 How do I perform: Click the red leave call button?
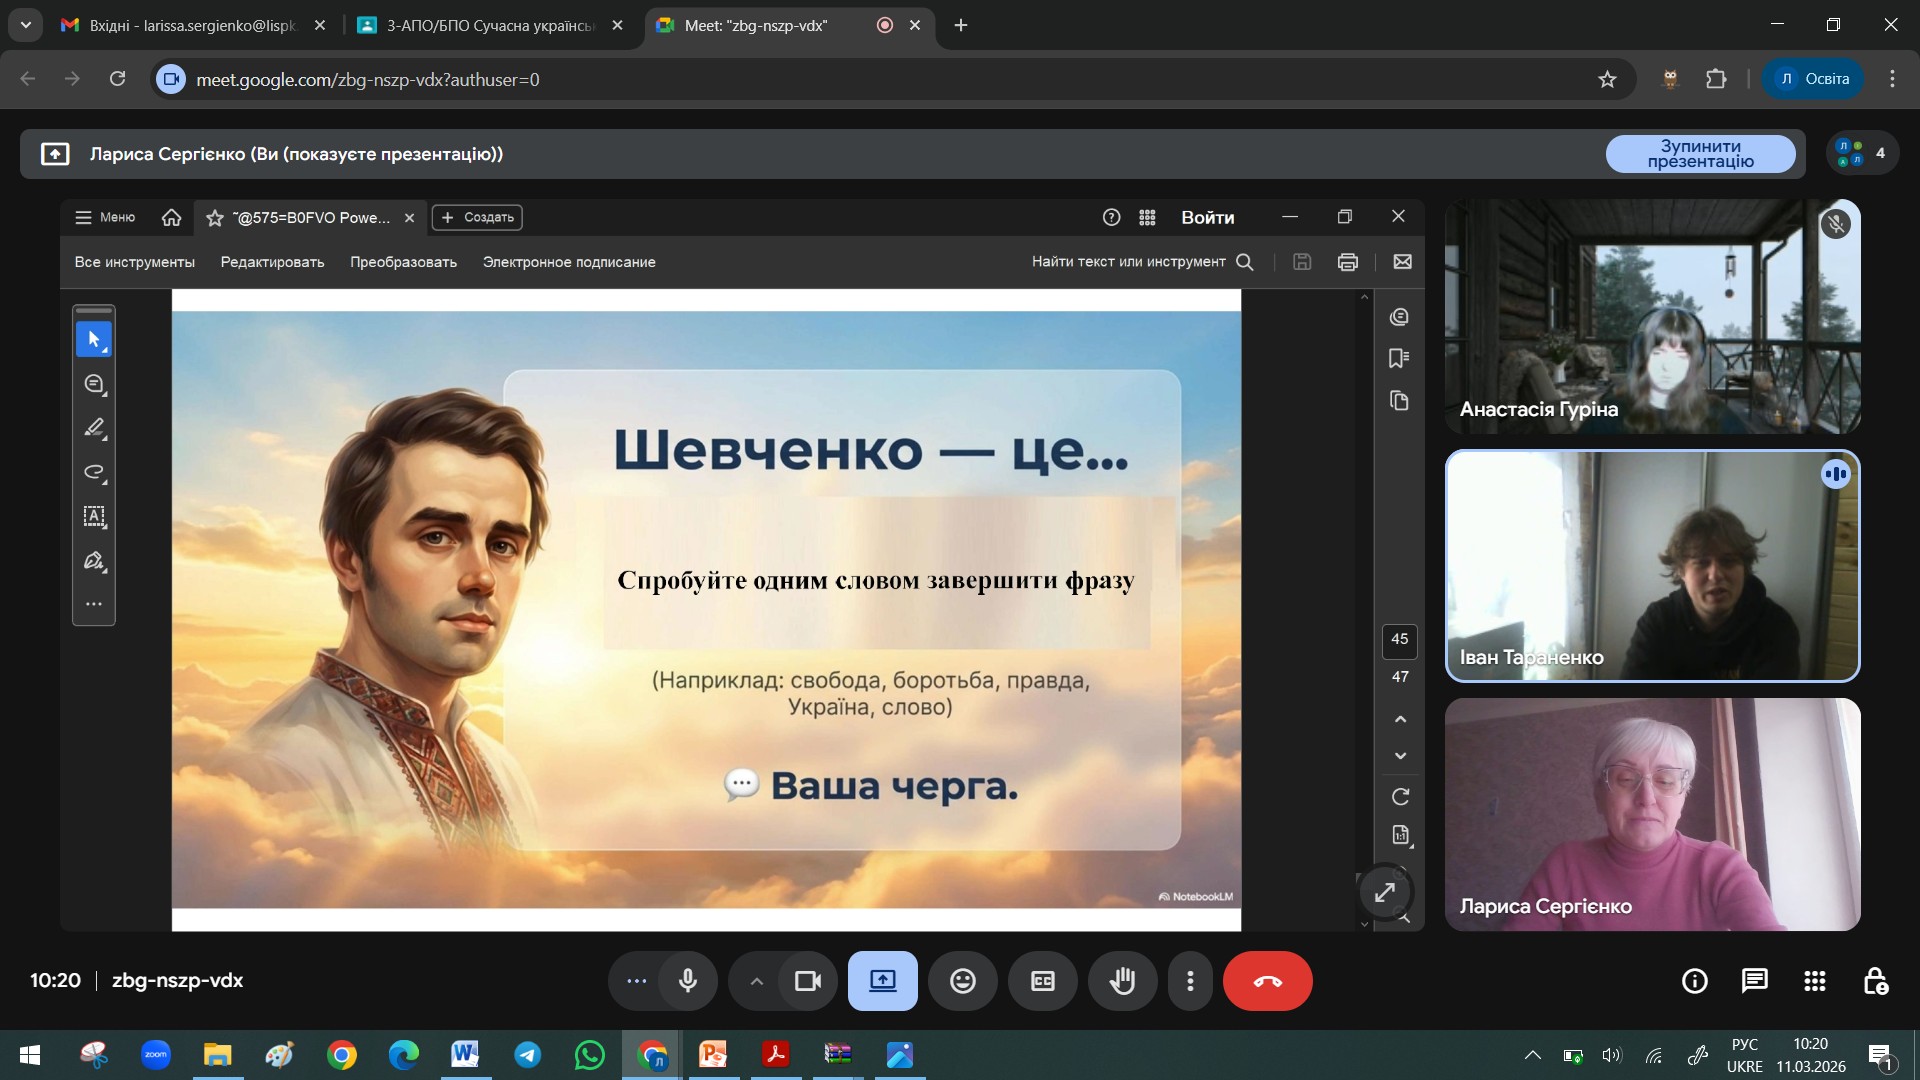pyautogui.click(x=1267, y=981)
